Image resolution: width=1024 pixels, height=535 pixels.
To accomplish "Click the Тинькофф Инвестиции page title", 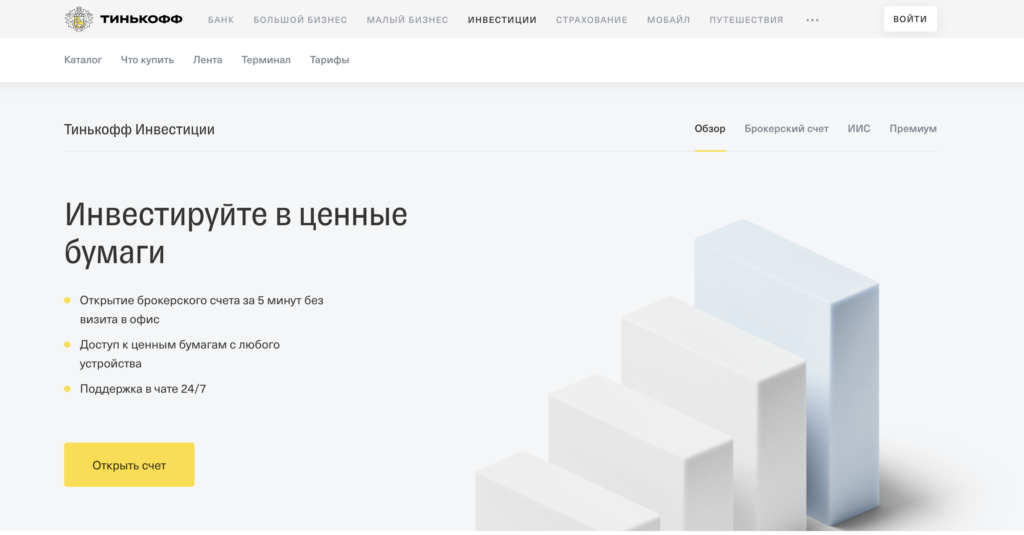I will click(x=139, y=129).
